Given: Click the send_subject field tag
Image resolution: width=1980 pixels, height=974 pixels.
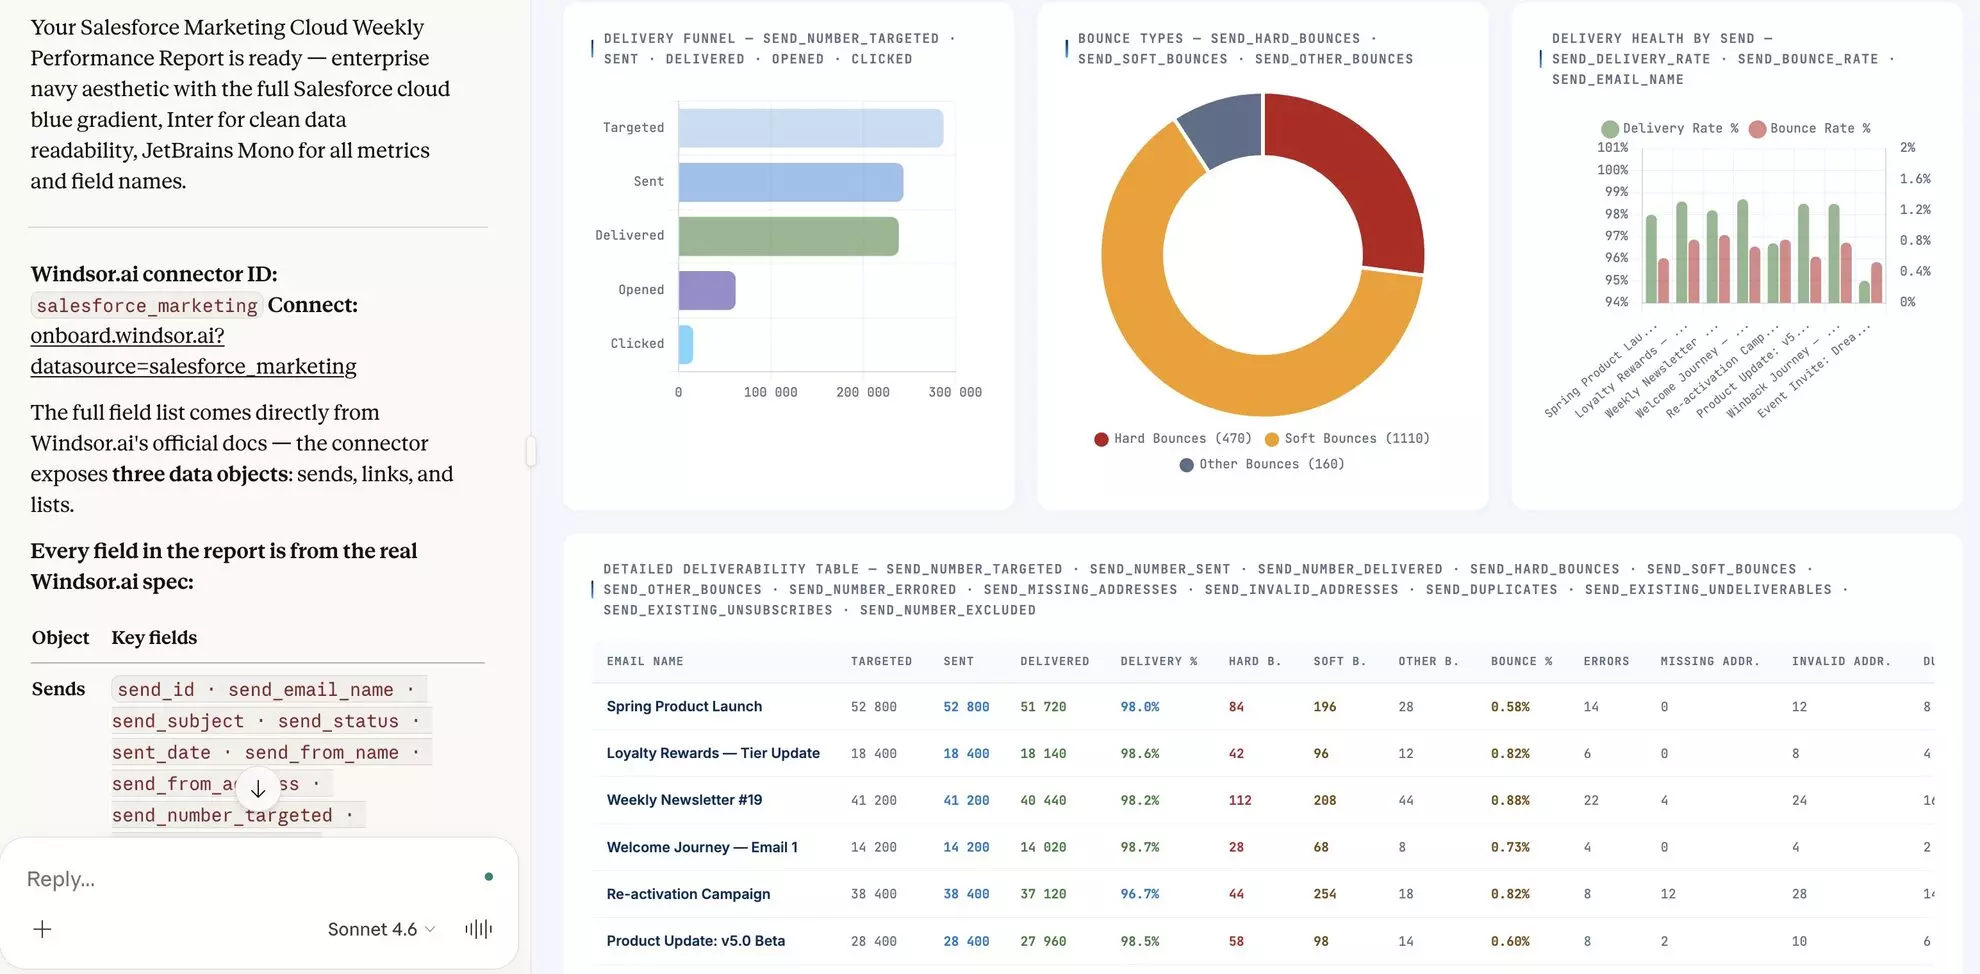Looking at the screenshot, I should [178, 721].
